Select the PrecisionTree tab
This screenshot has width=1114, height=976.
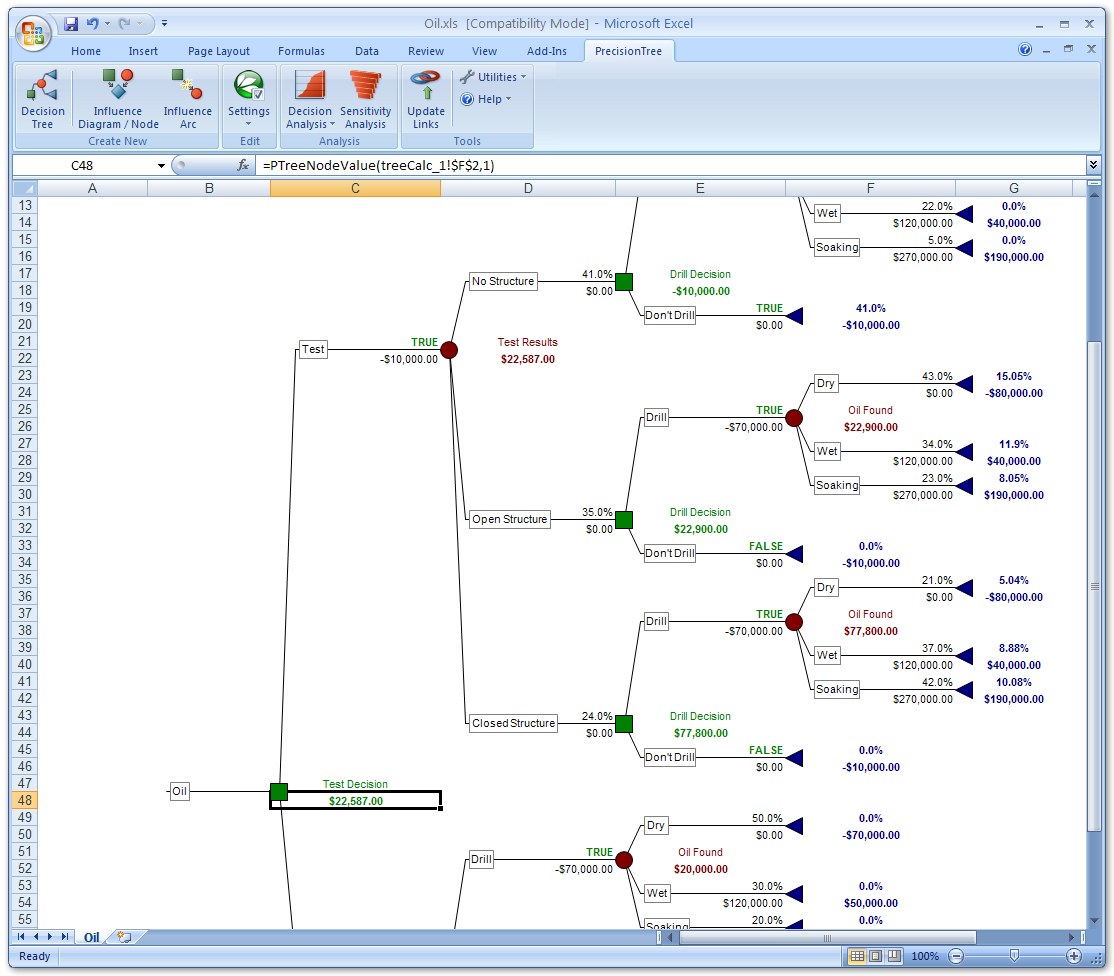tap(628, 51)
